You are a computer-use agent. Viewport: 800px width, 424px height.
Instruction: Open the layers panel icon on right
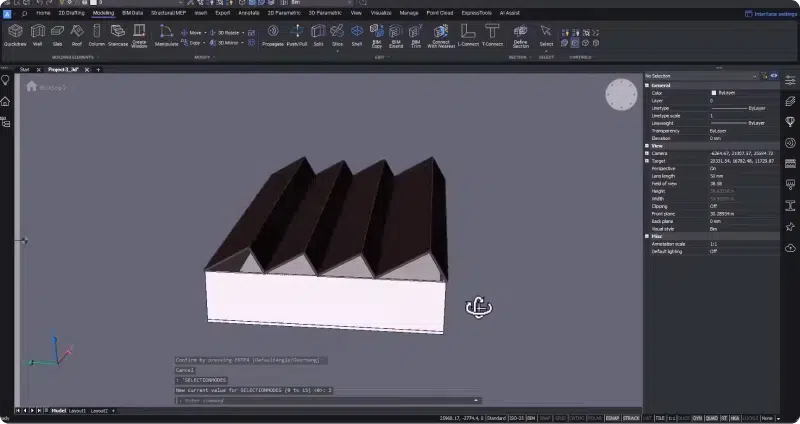(790, 101)
